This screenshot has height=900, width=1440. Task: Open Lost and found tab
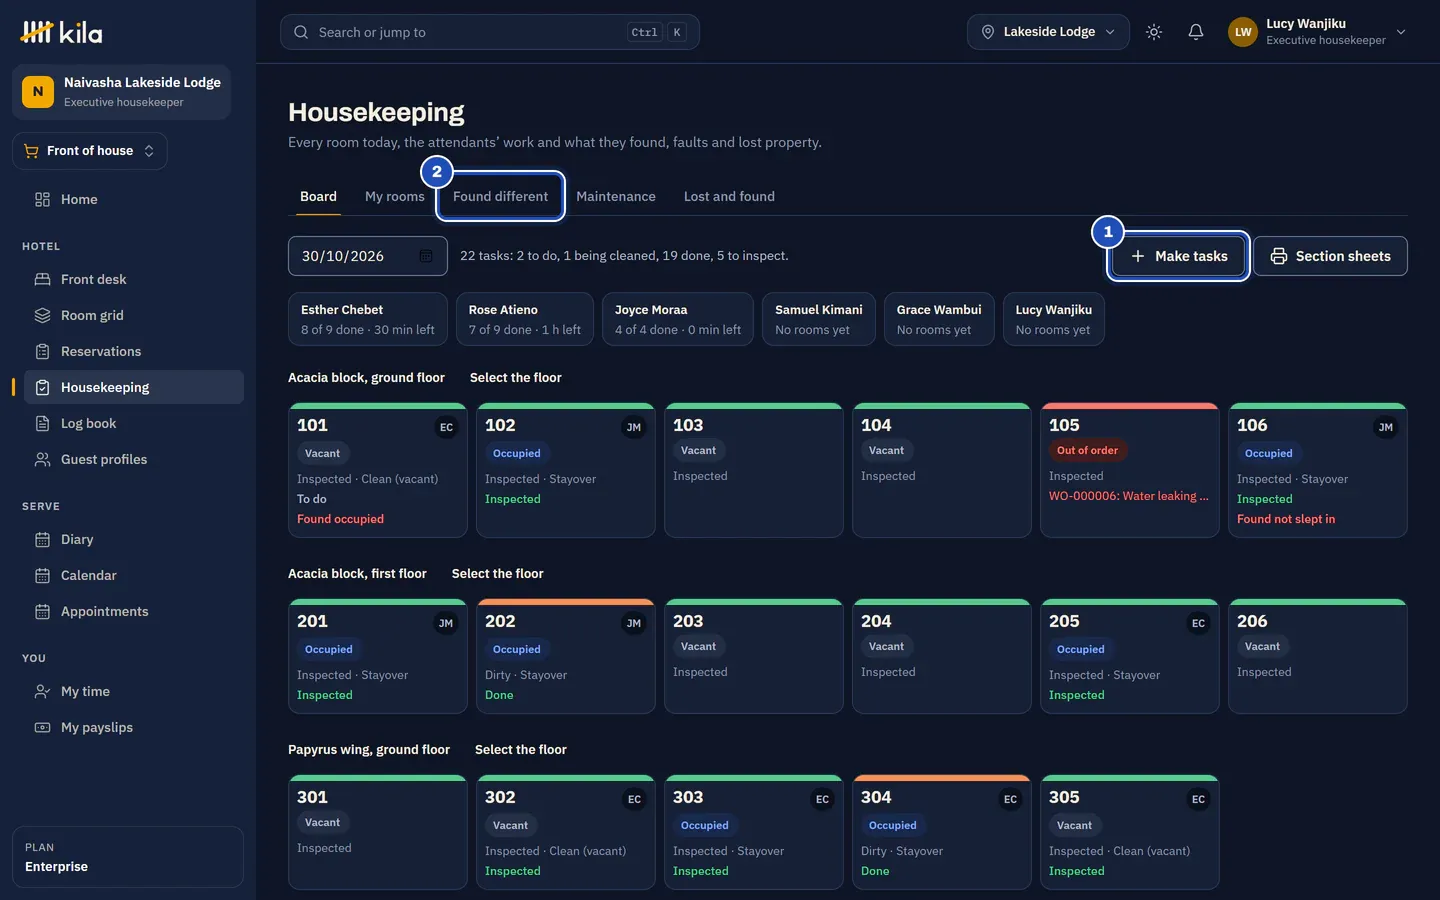click(x=729, y=196)
